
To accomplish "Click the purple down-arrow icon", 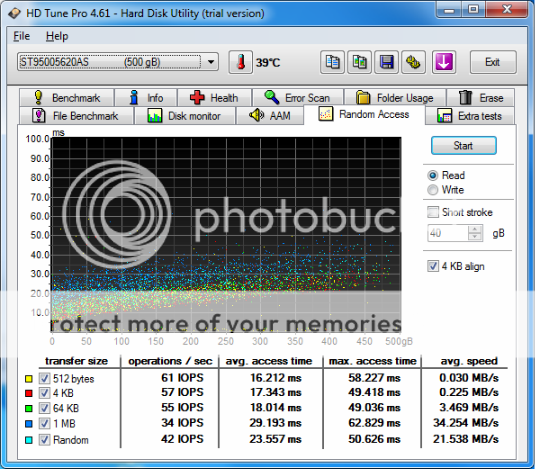I will [x=444, y=62].
